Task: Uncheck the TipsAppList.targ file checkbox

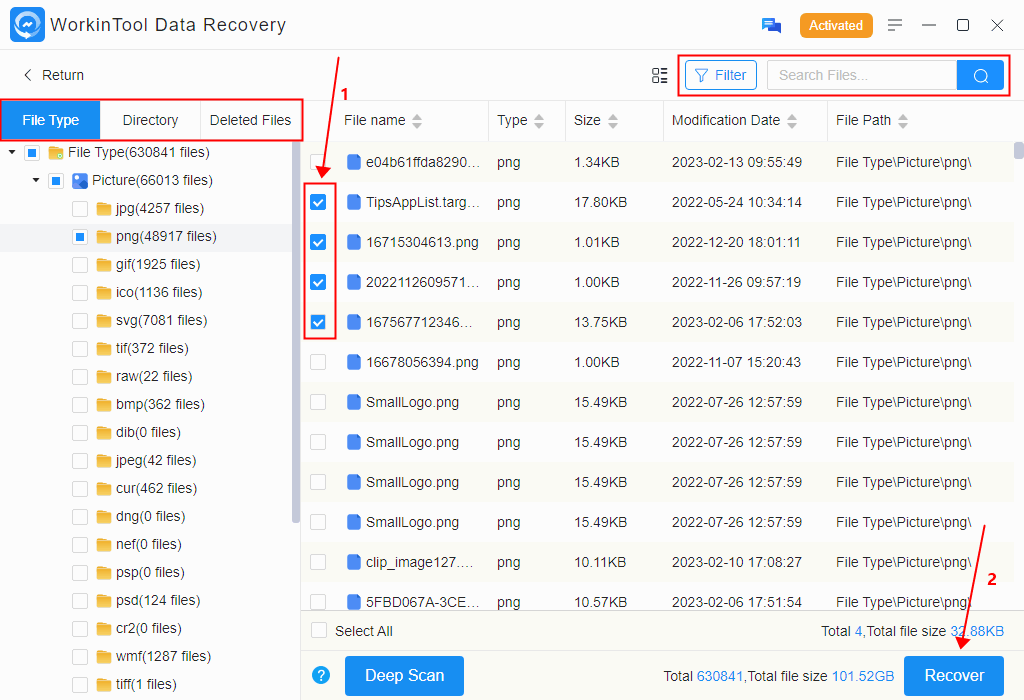Action: [x=318, y=202]
